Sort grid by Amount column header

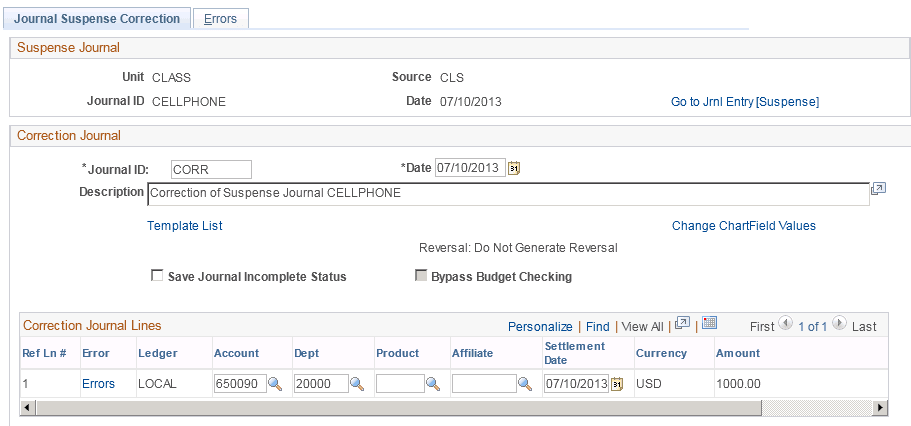[x=738, y=353]
